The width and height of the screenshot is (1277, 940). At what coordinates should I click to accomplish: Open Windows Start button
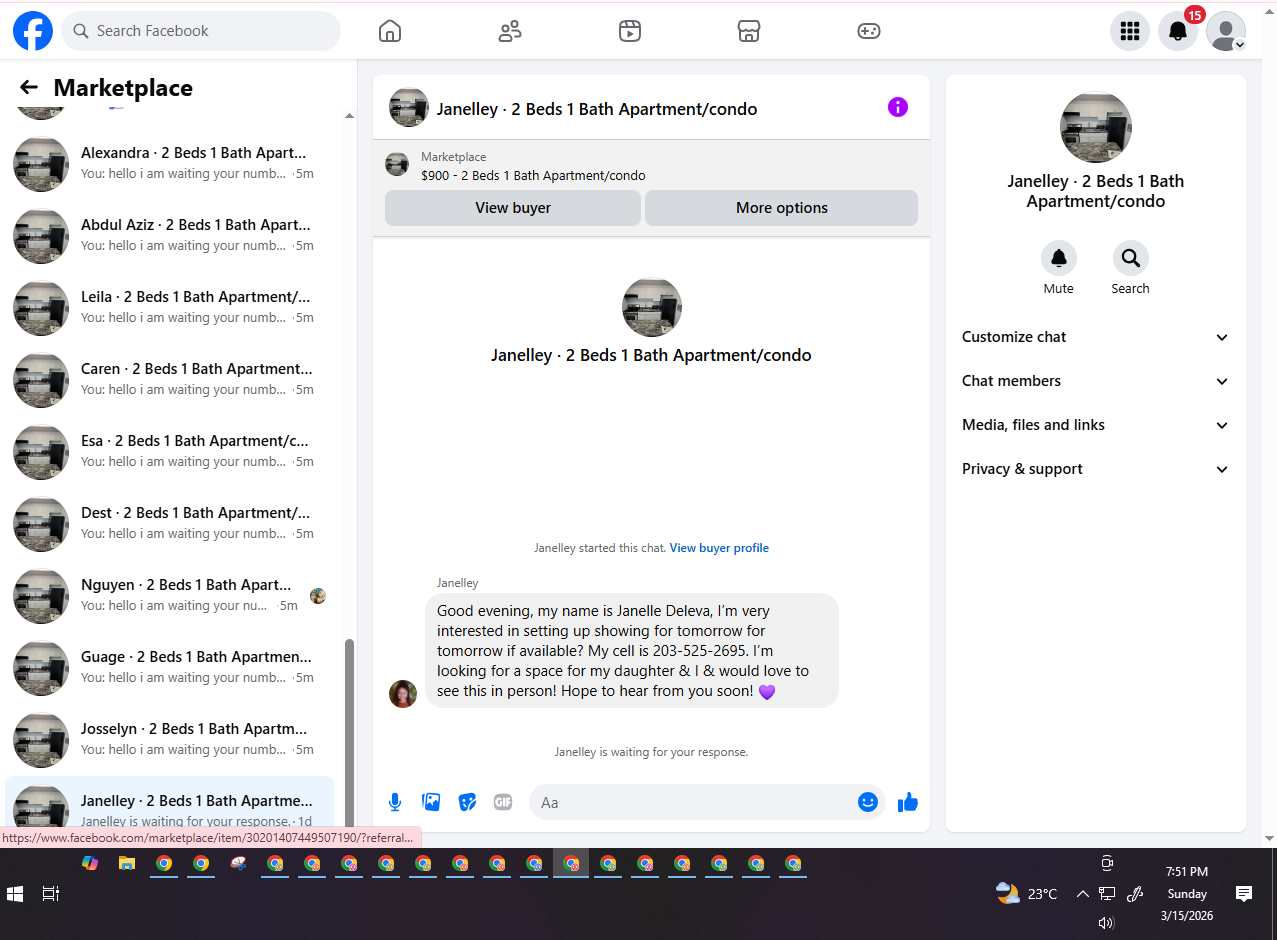15,894
